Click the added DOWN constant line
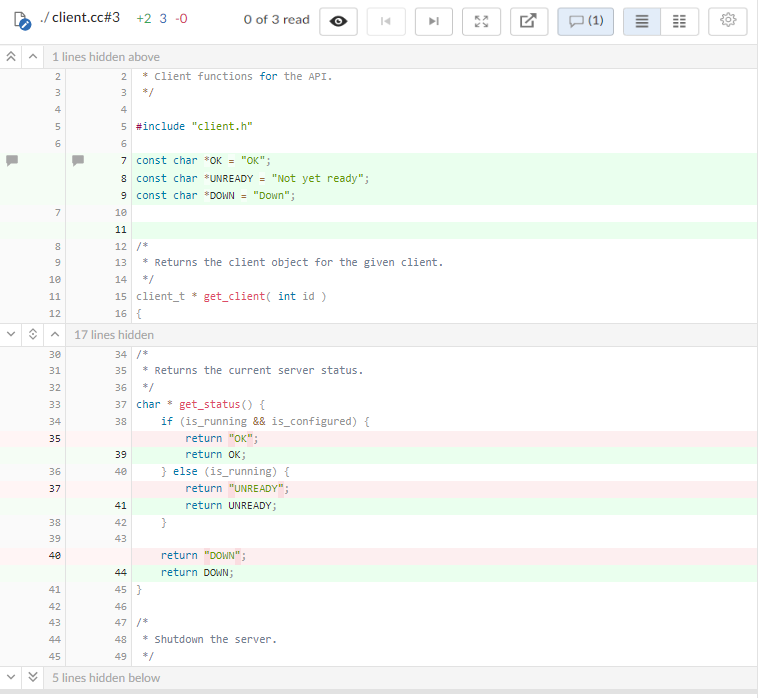 coord(444,196)
